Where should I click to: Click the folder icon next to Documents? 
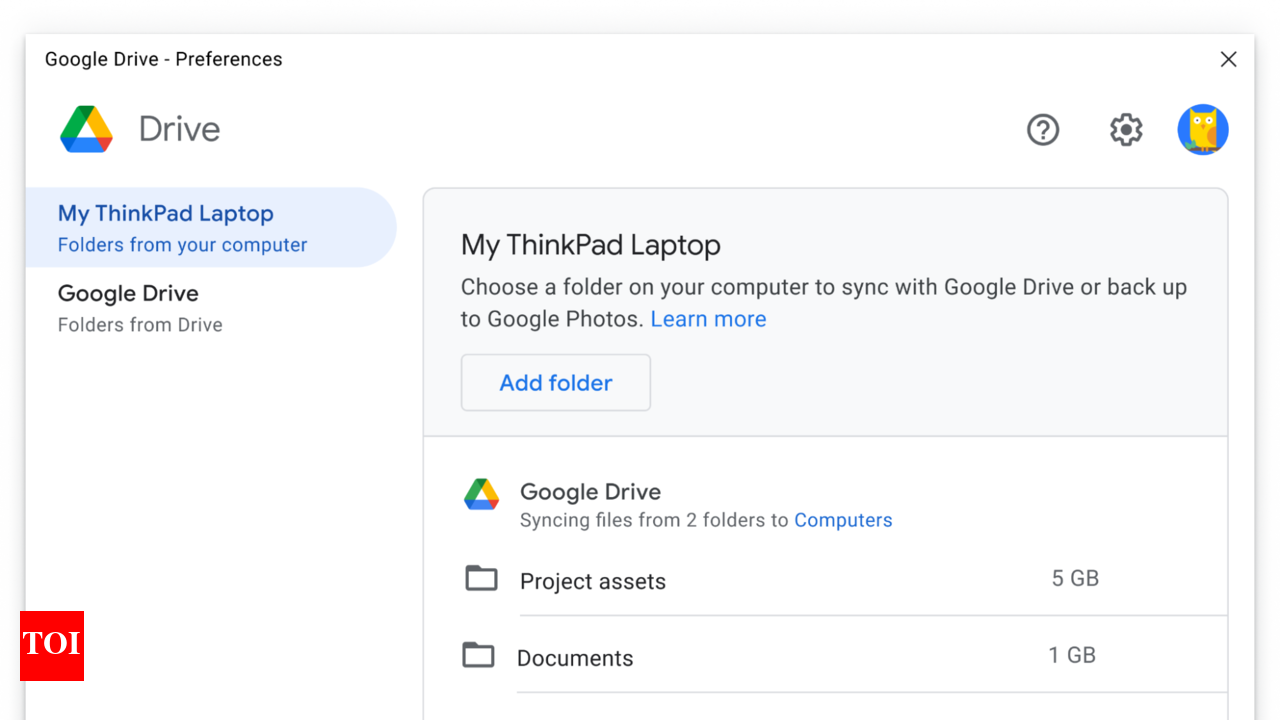pyautogui.click(x=478, y=655)
